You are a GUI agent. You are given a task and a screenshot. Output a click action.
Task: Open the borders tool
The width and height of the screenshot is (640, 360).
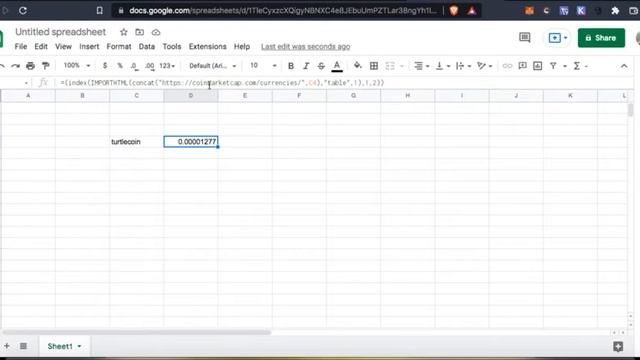(373, 66)
